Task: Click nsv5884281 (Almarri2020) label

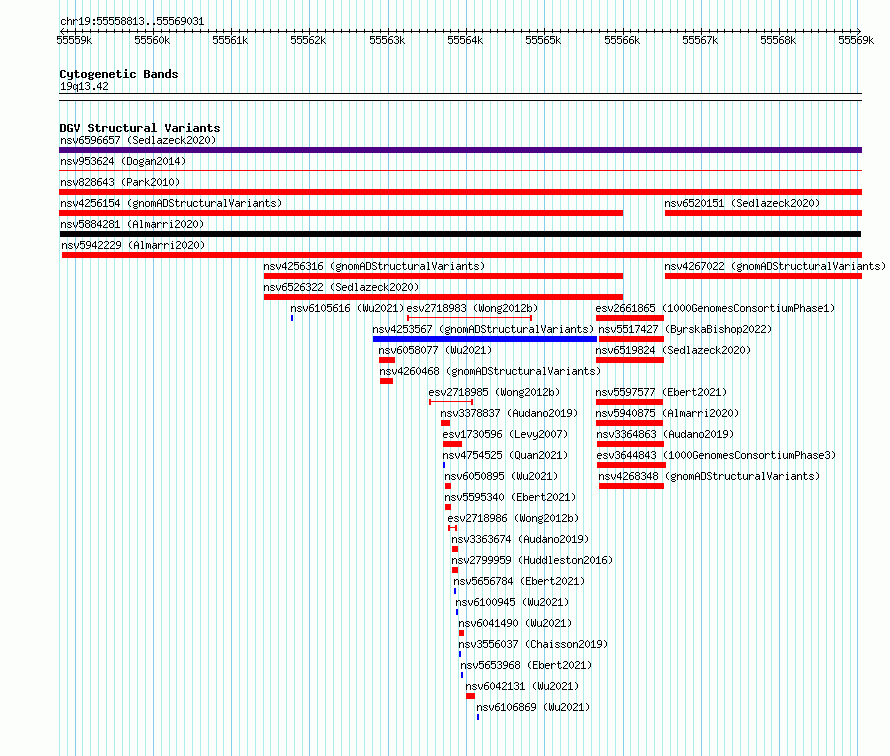Action: coord(132,224)
